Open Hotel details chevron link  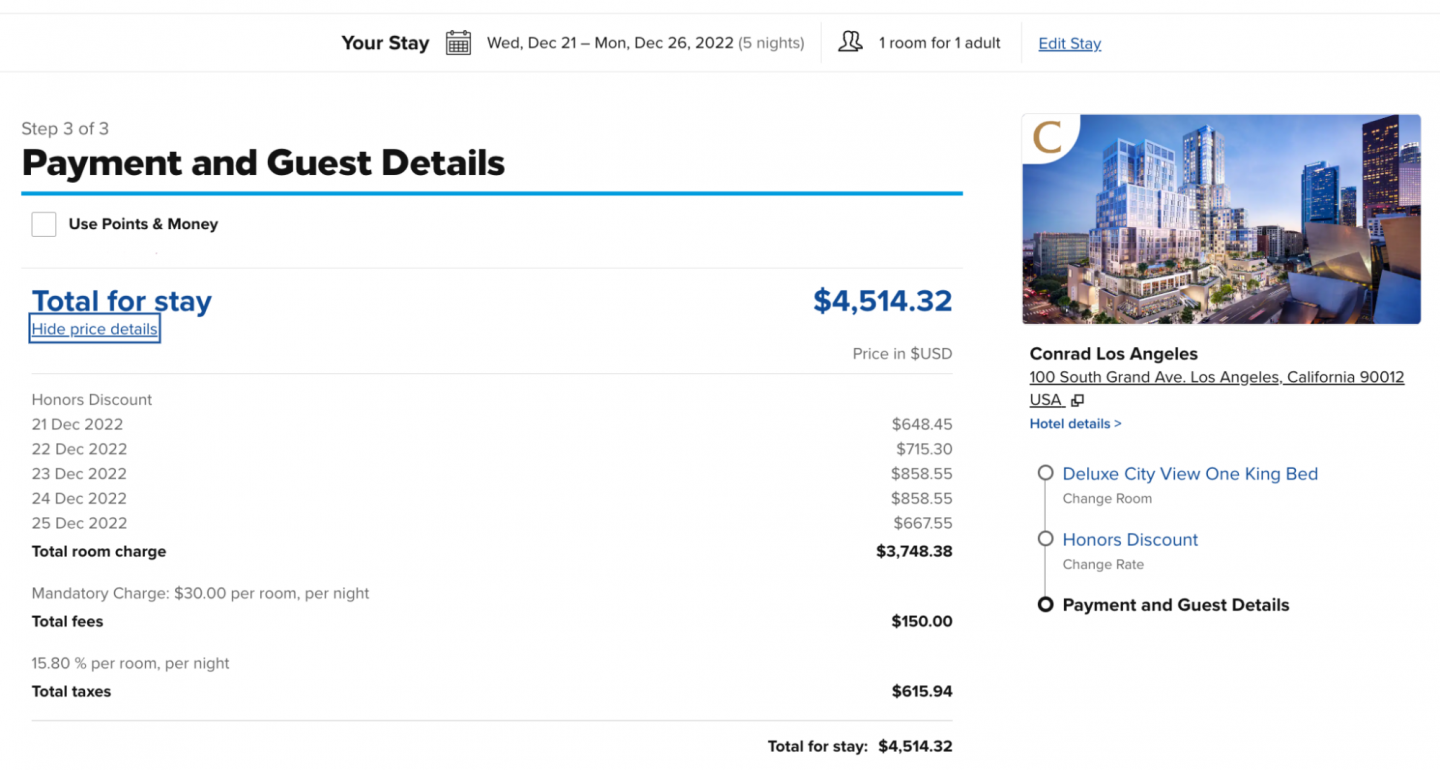(x=1075, y=424)
